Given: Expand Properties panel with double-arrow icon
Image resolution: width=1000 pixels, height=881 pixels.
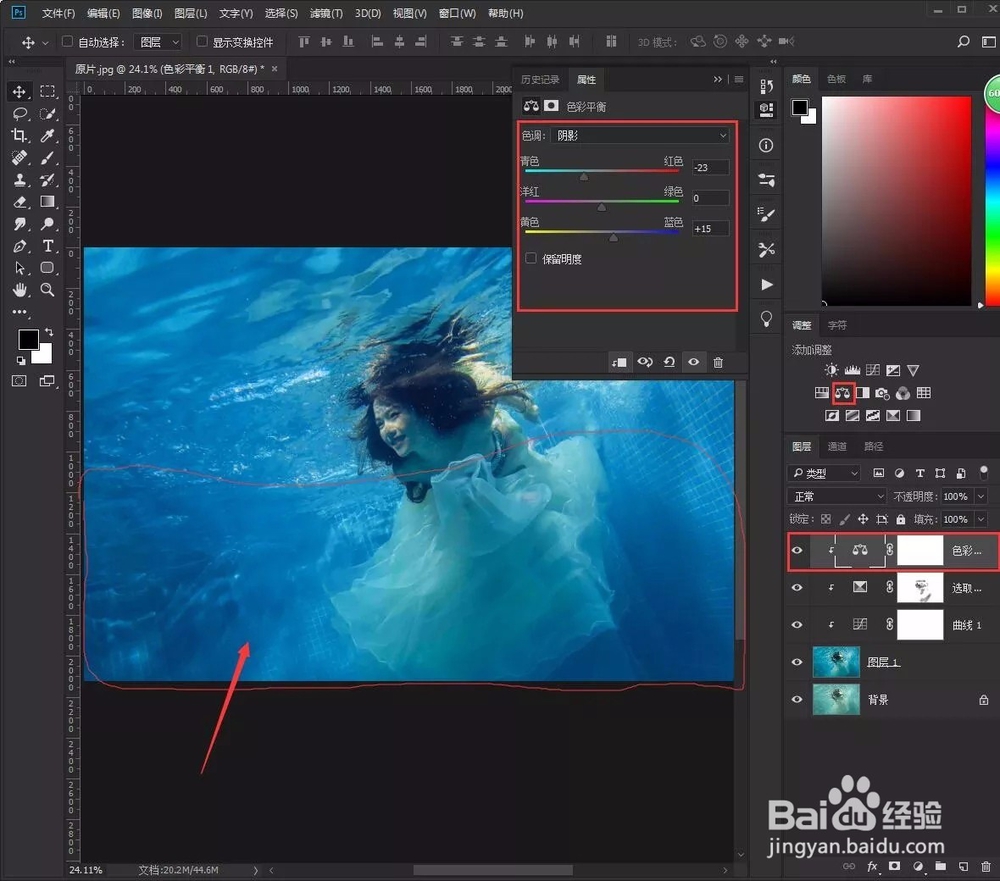Looking at the screenshot, I should (717, 79).
